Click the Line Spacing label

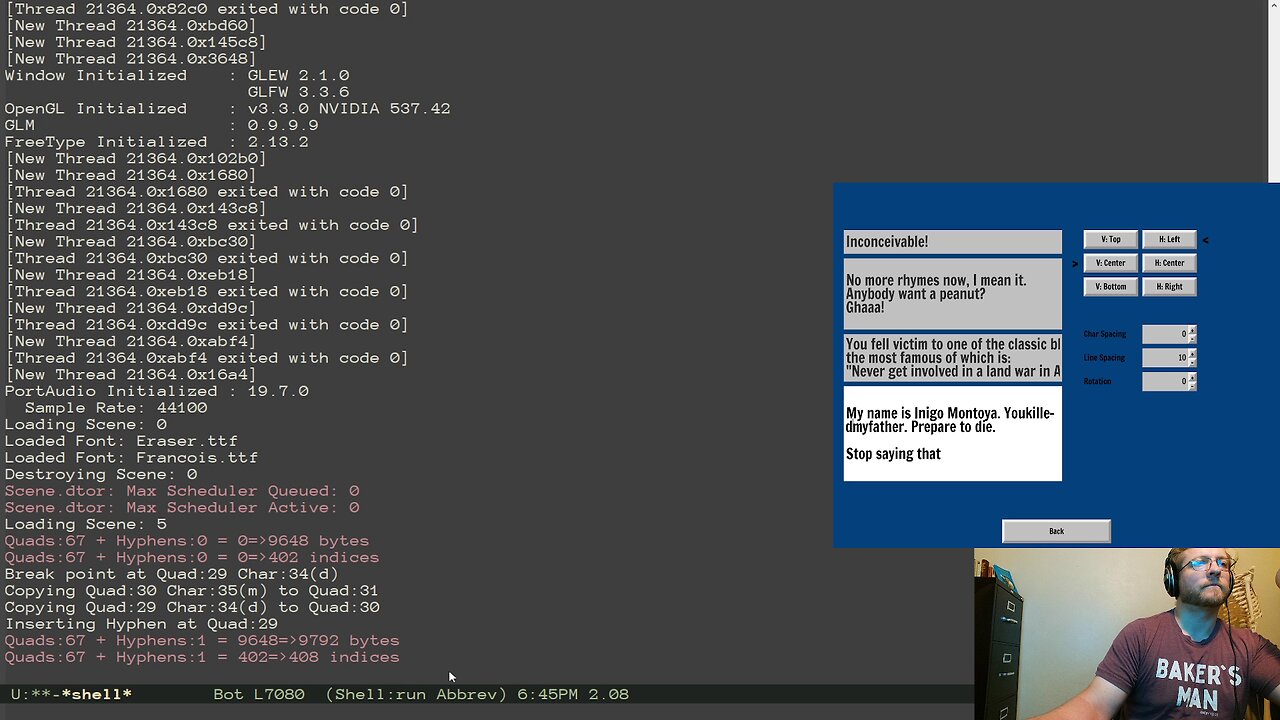1105,357
